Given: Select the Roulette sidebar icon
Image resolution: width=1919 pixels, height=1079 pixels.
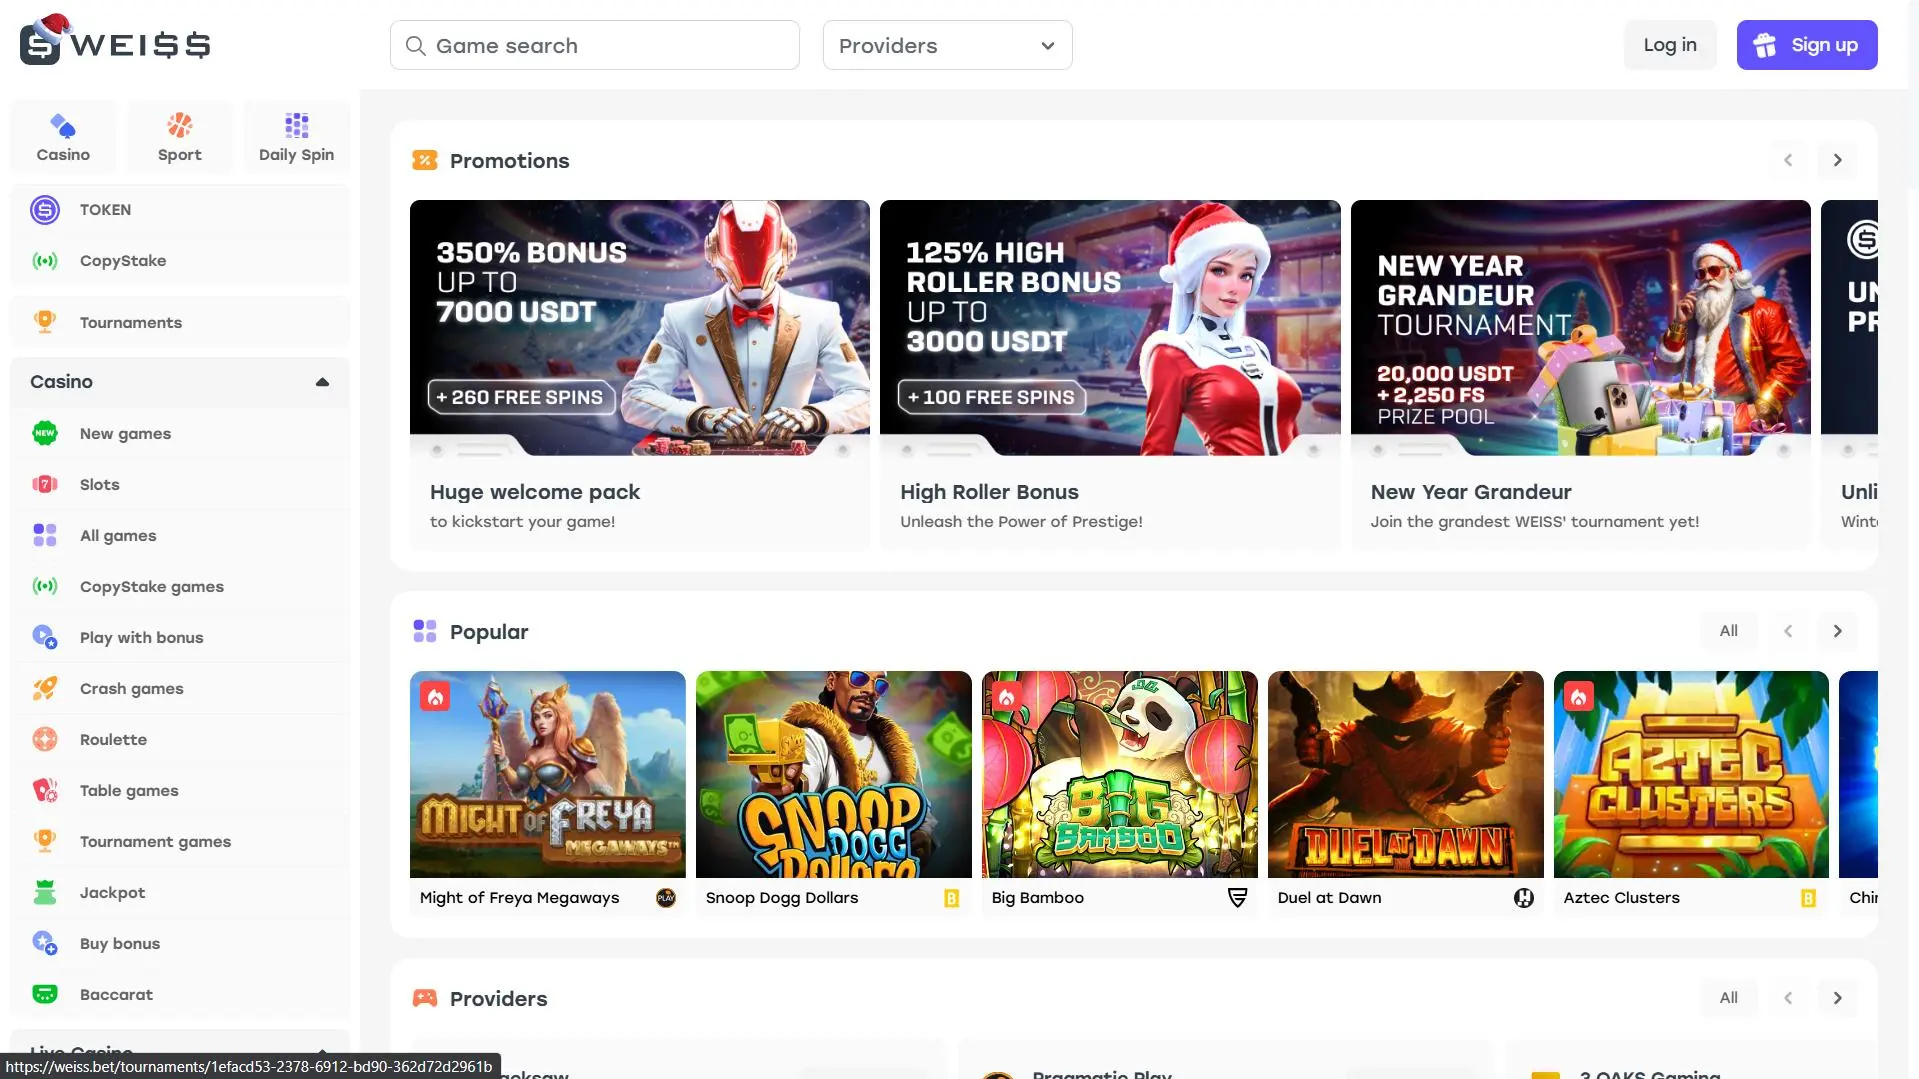Looking at the screenshot, I should click(x=45, y=740).
